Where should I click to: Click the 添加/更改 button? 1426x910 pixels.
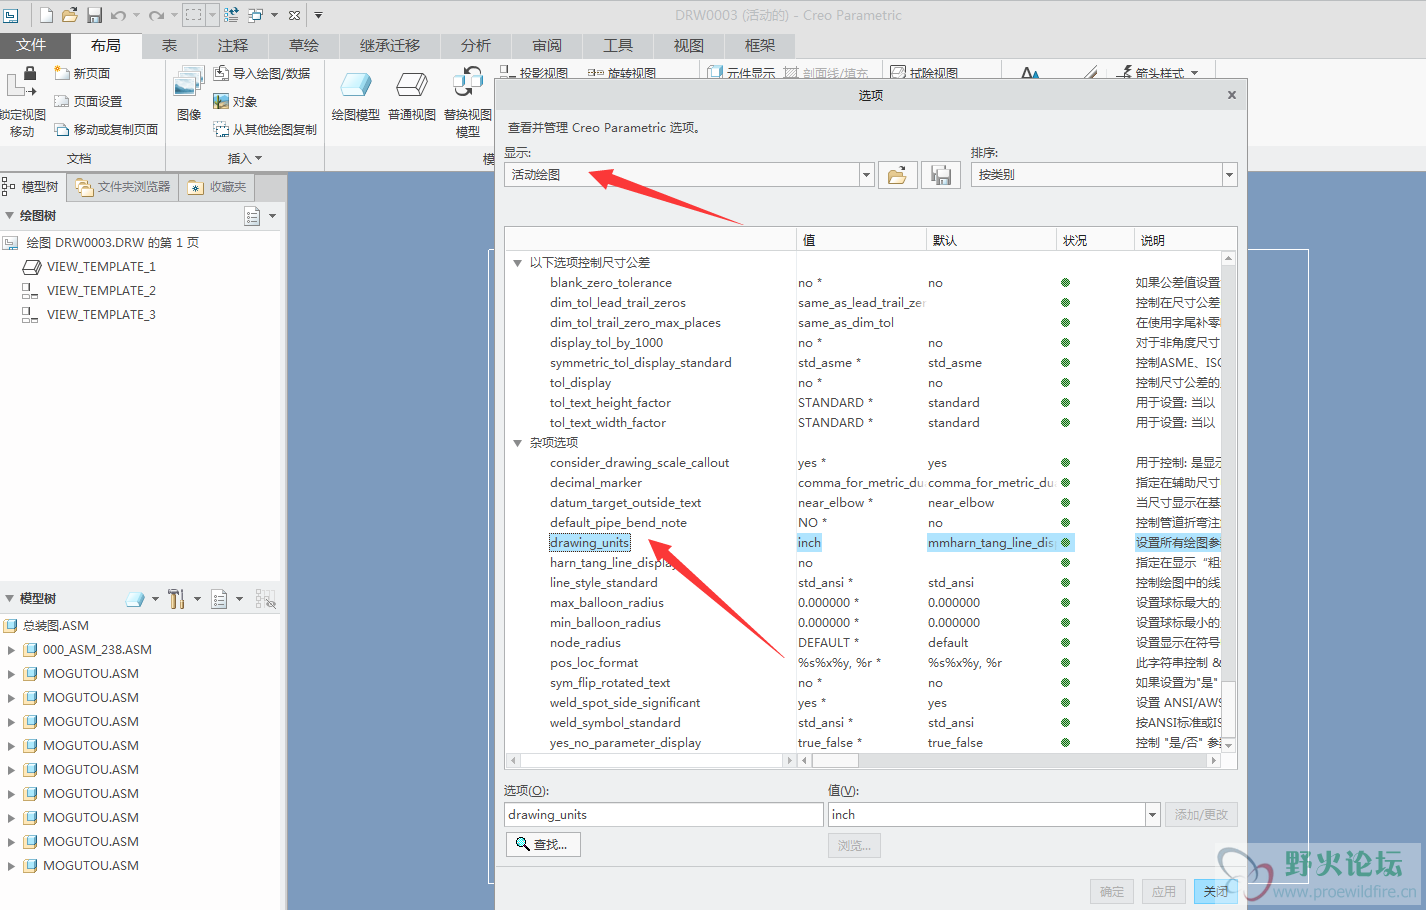pos(1201,815)
